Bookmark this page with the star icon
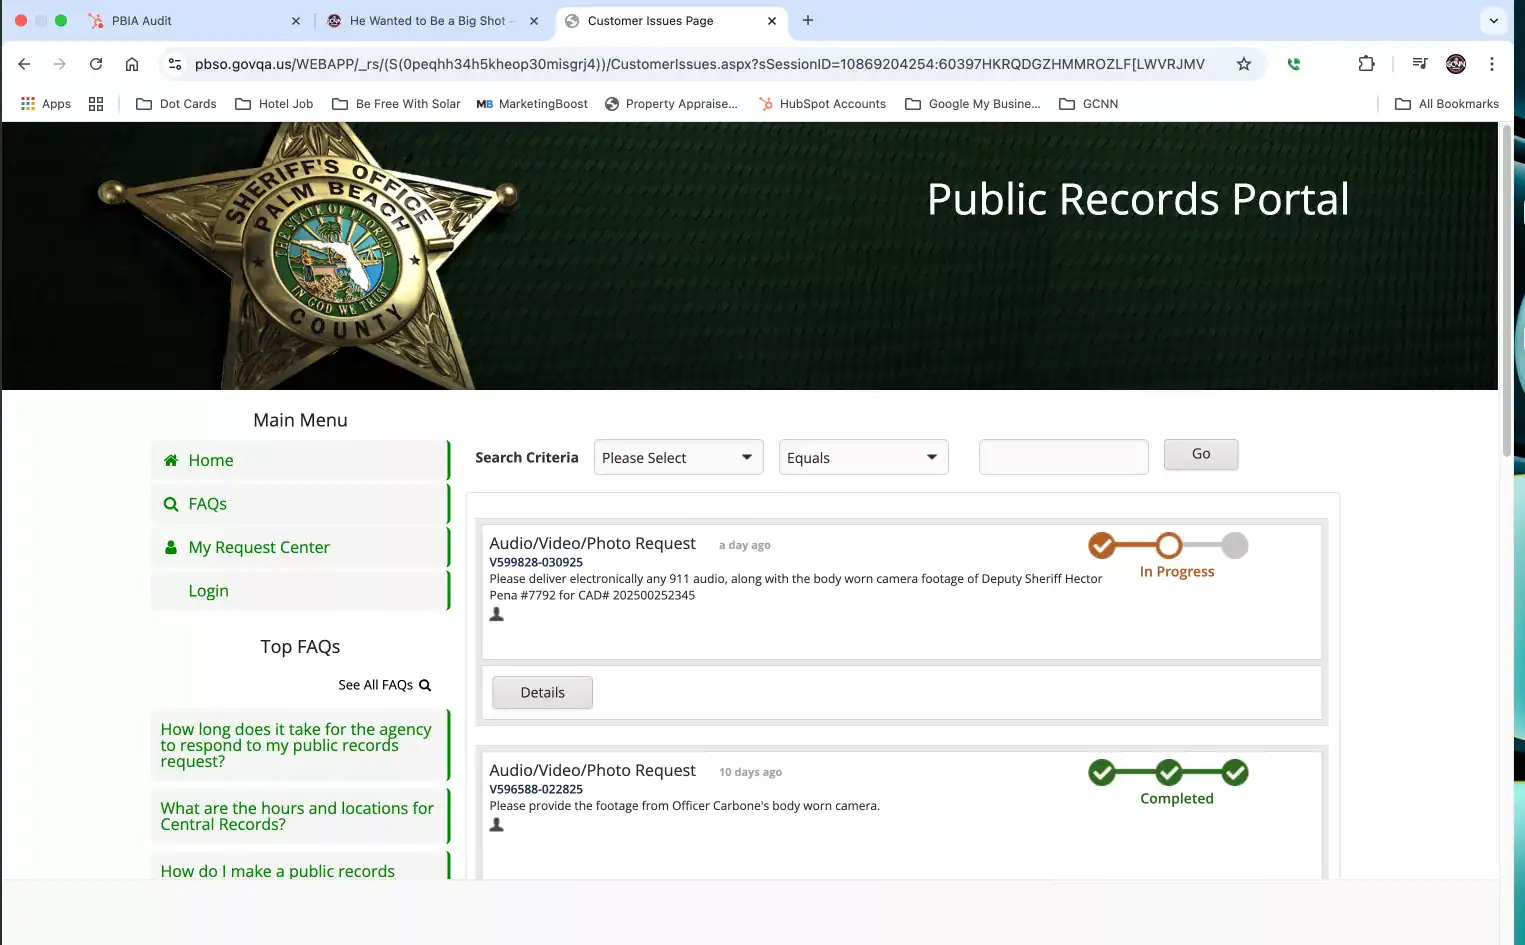 tap(1243, 64)
